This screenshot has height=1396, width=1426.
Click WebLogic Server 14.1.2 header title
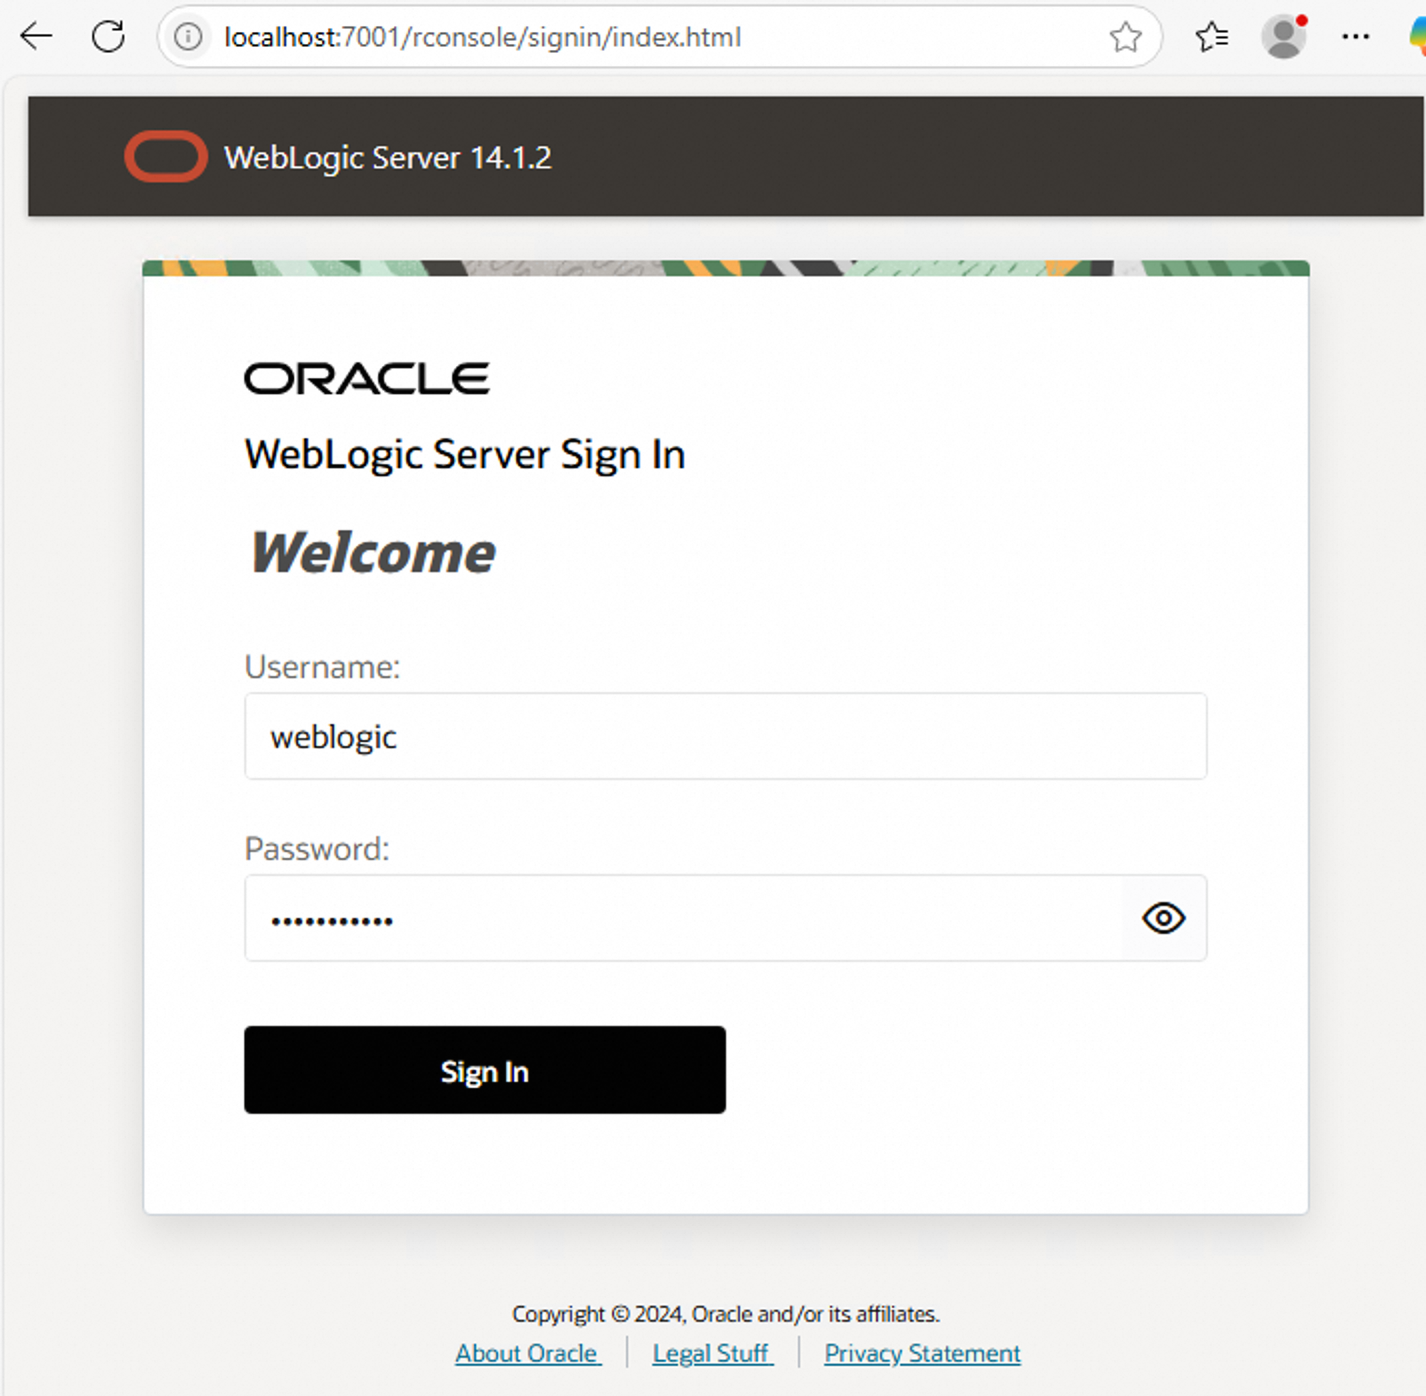point(388,157)
